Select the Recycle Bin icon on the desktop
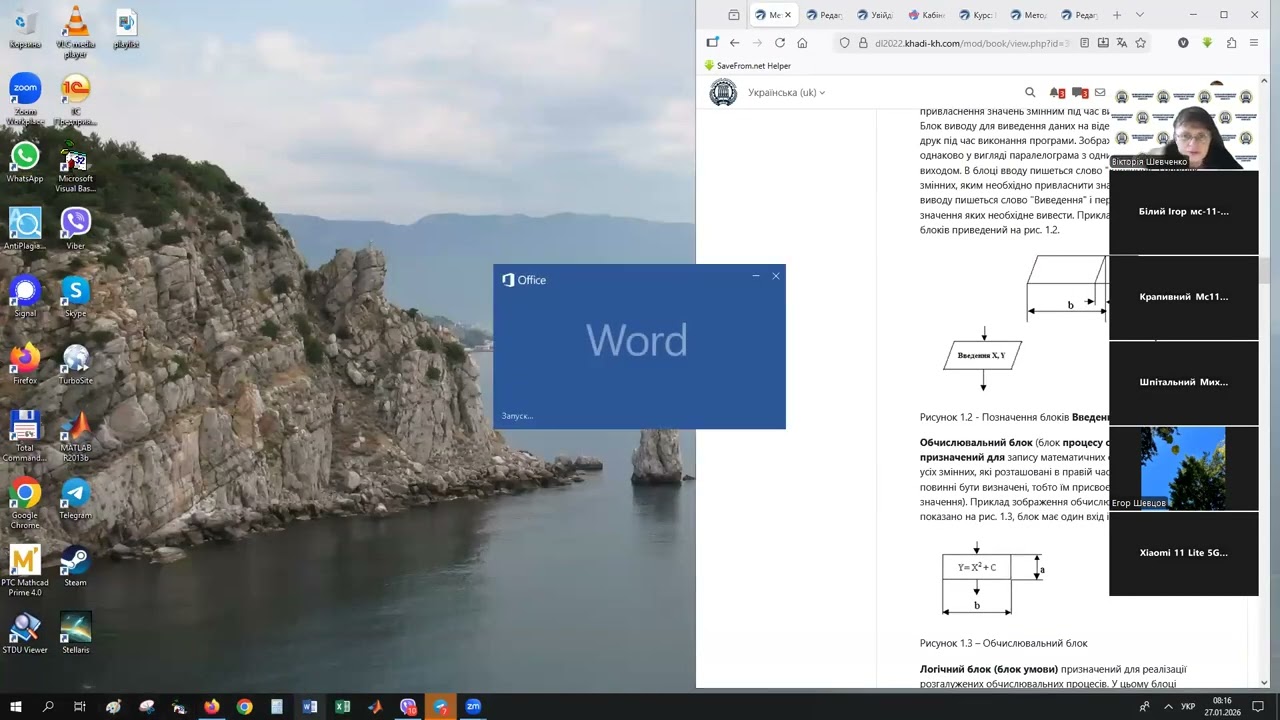The width and height of the screenshot is (1280, 720). pos(25,30)
